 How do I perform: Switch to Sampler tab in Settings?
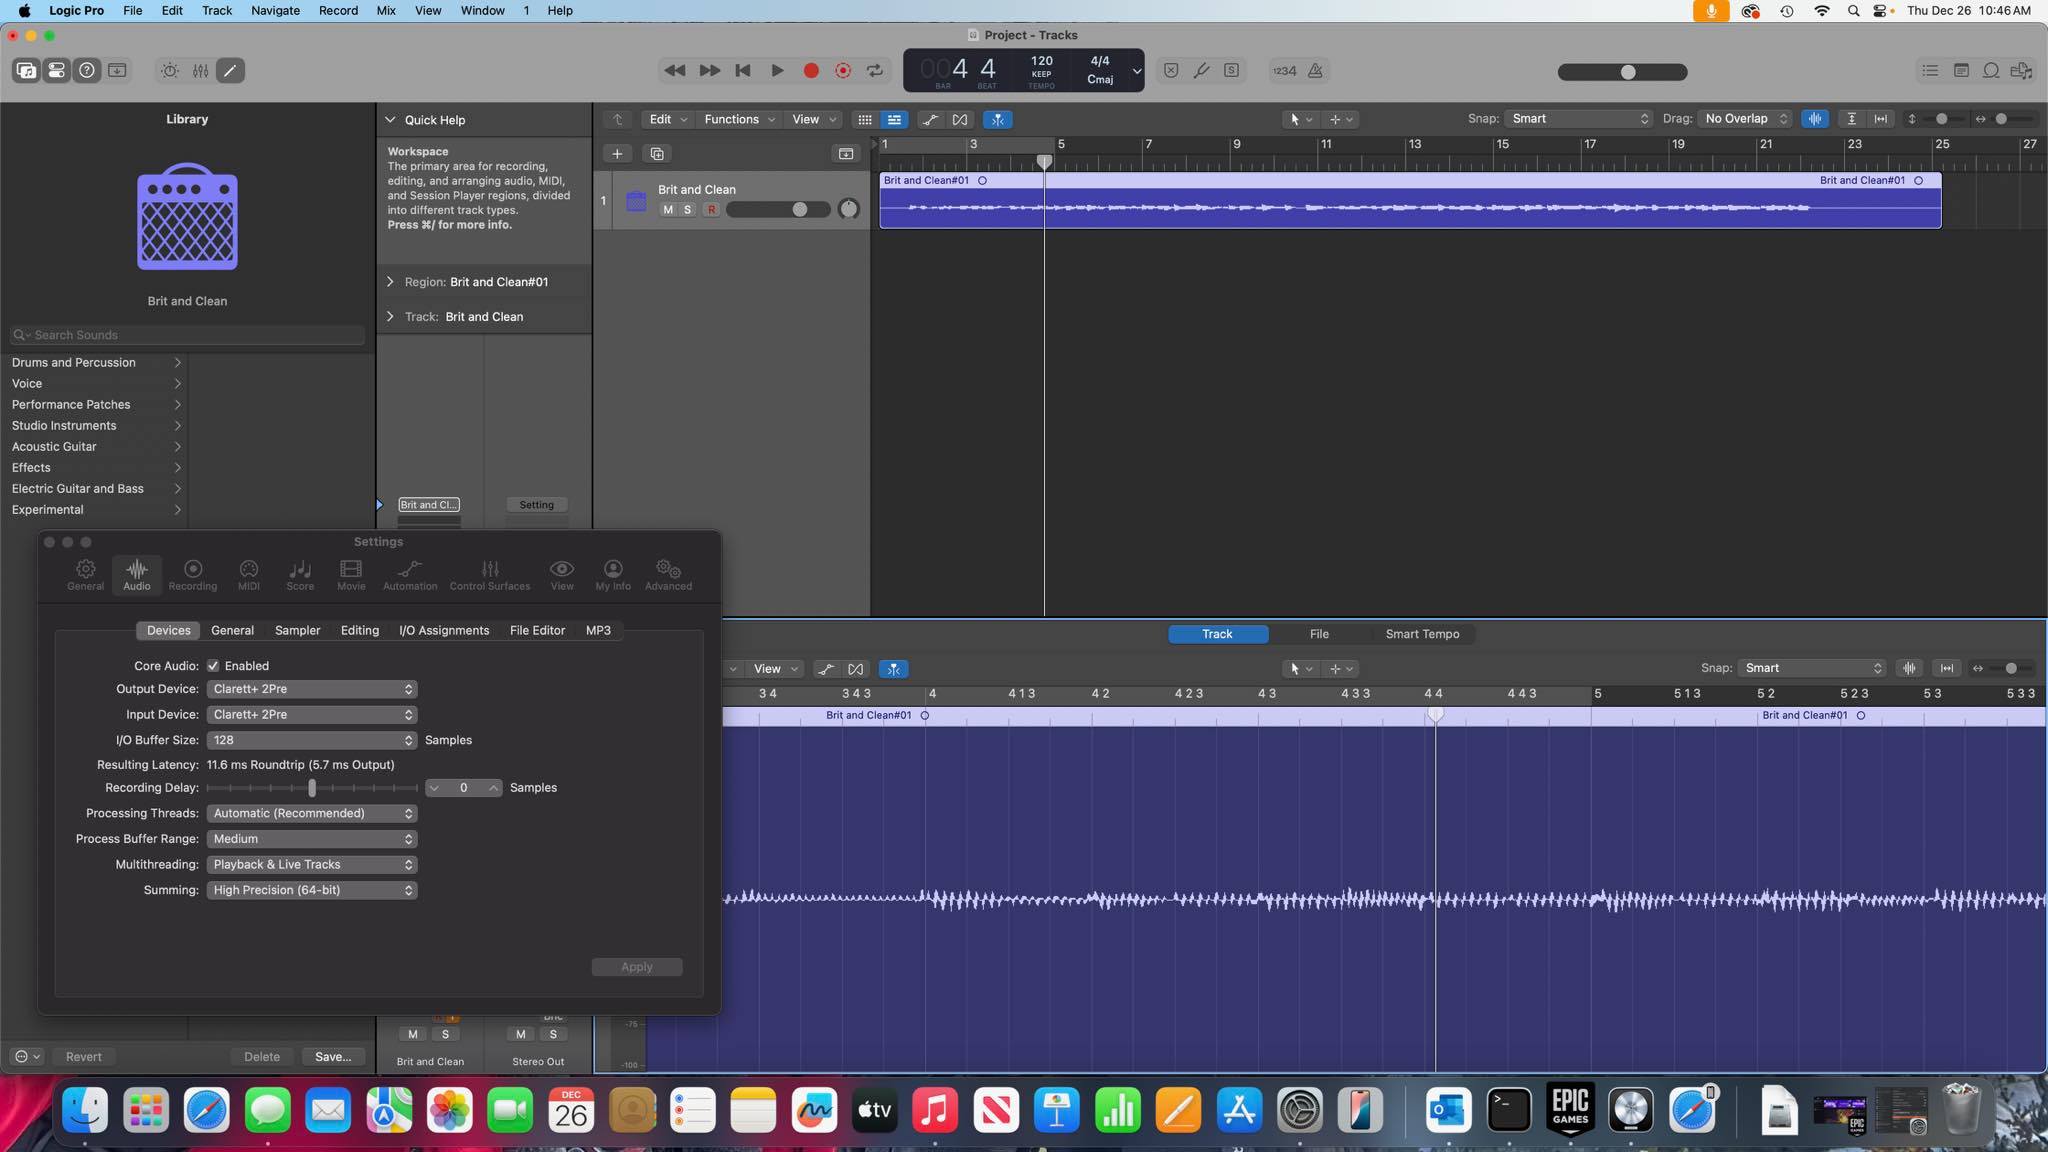pyautogui.click(x=298, y=631)
